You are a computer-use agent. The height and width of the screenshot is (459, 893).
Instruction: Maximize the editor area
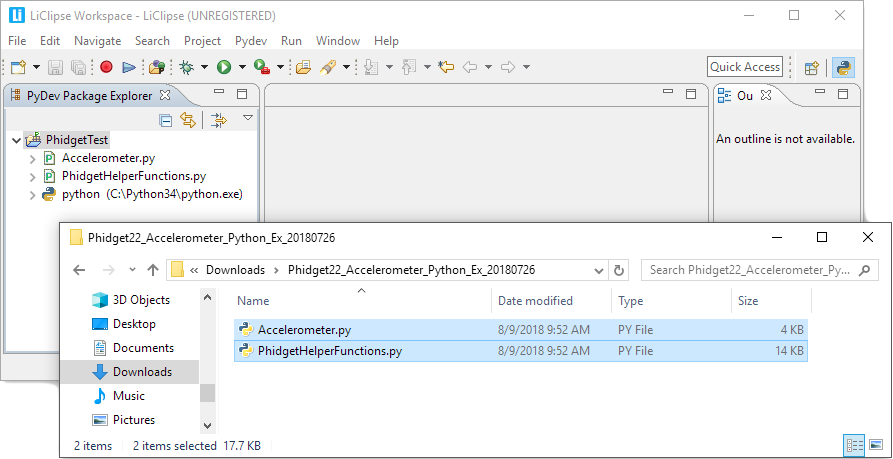click(x=691, y=94)
